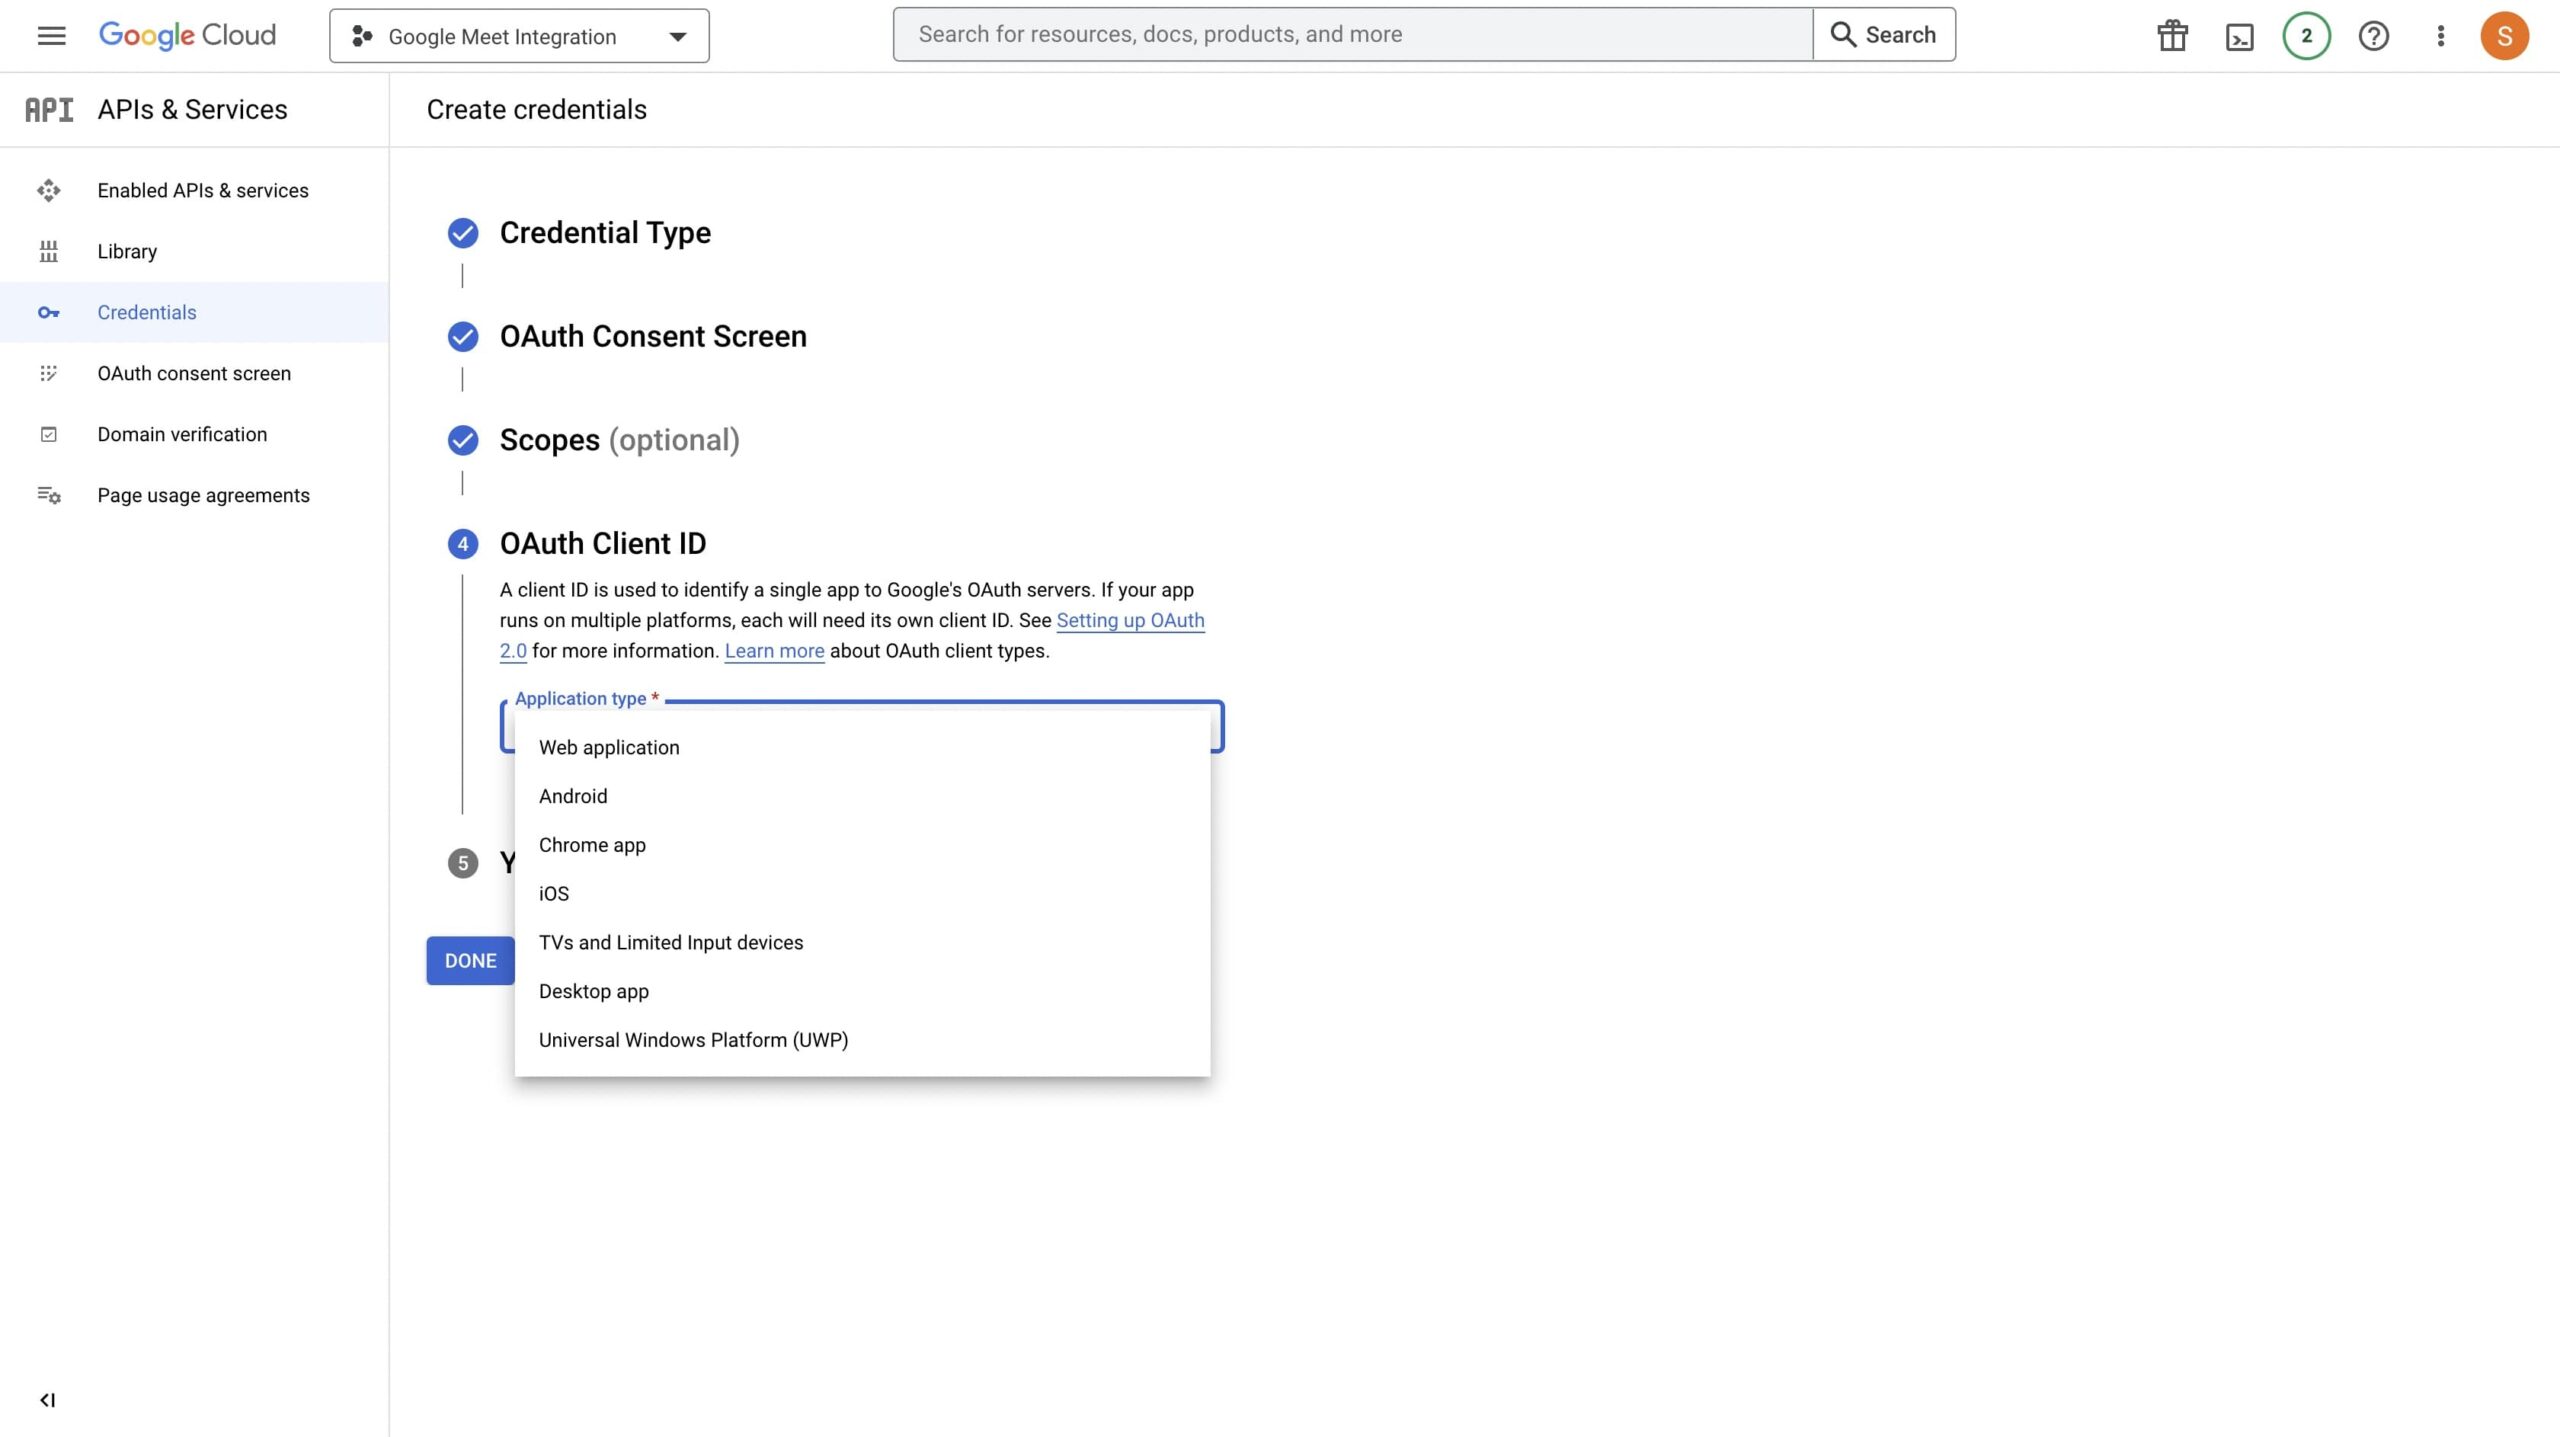Activate Cloud Shell terminal icon
The height and width of the screenshot is (1437, 2560).
pos(2239,37)
